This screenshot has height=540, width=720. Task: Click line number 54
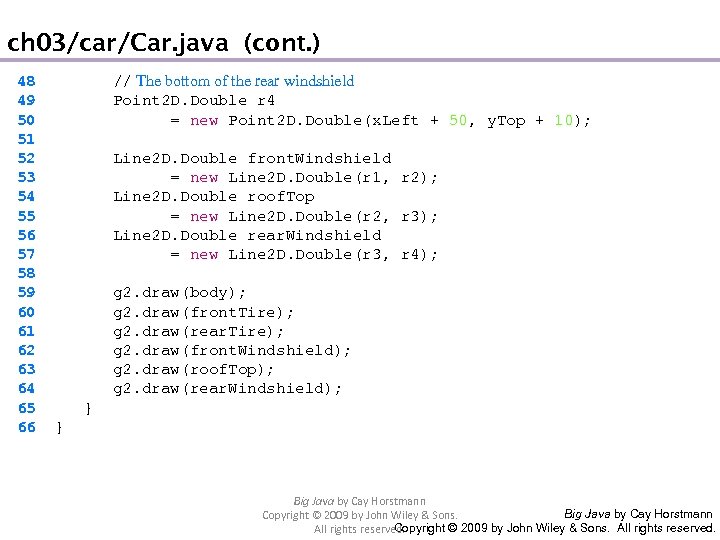coord(26,197)
